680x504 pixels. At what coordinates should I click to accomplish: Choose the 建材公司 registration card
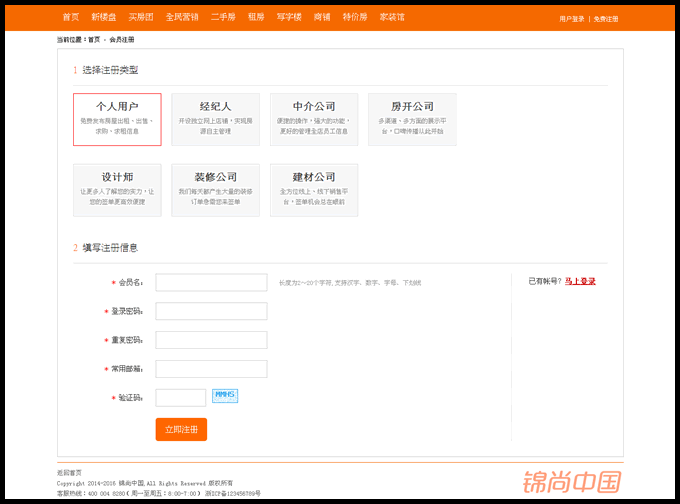pos(314,190)
